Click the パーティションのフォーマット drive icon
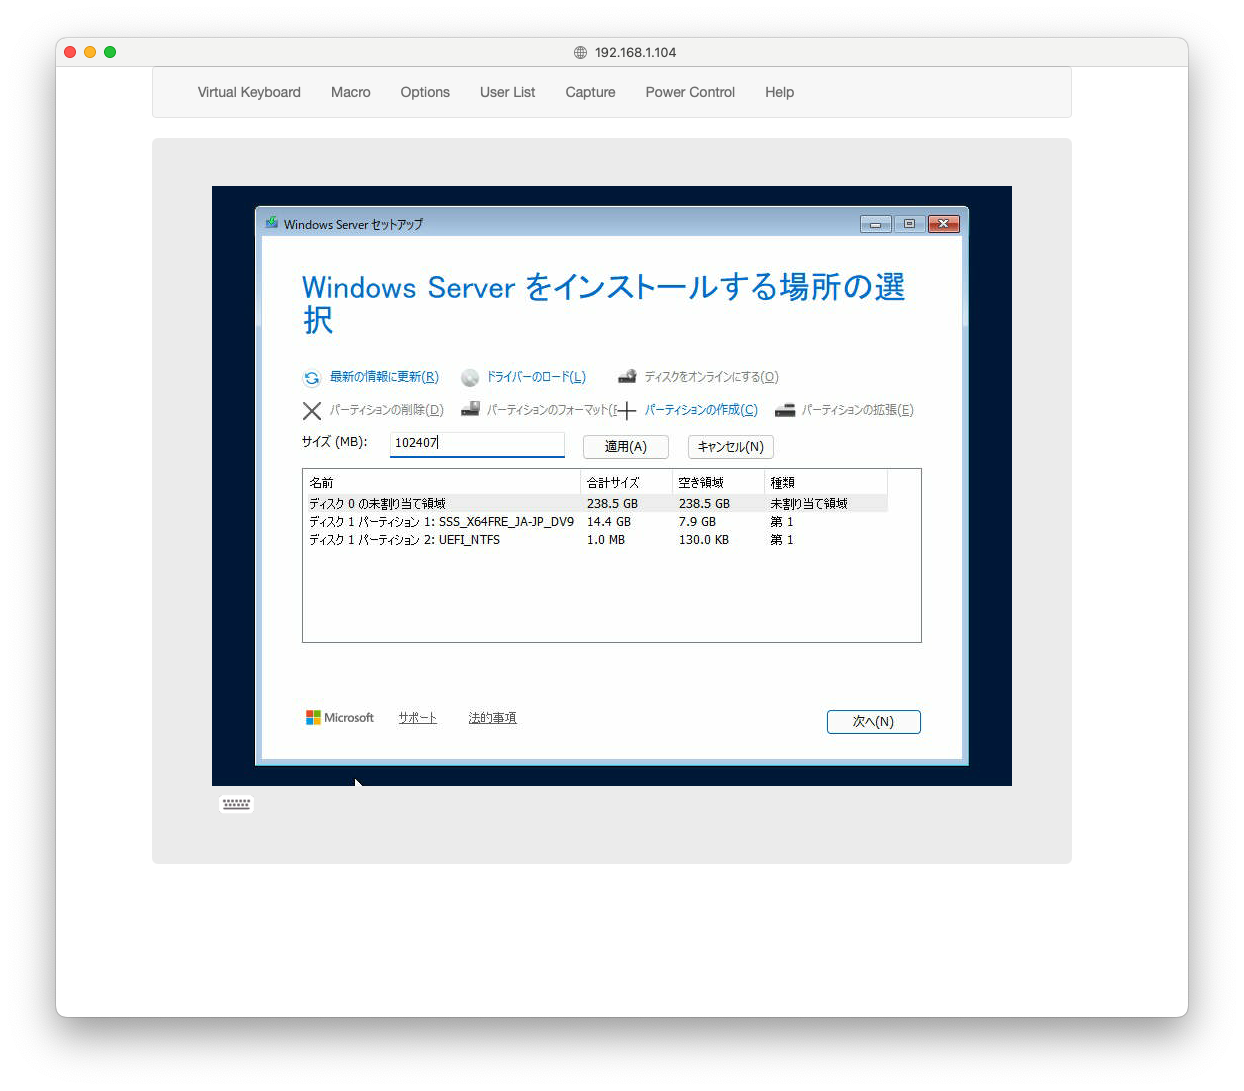Image resolution: width=1244 pixels, height=1091 pixels. click(470, 409)
